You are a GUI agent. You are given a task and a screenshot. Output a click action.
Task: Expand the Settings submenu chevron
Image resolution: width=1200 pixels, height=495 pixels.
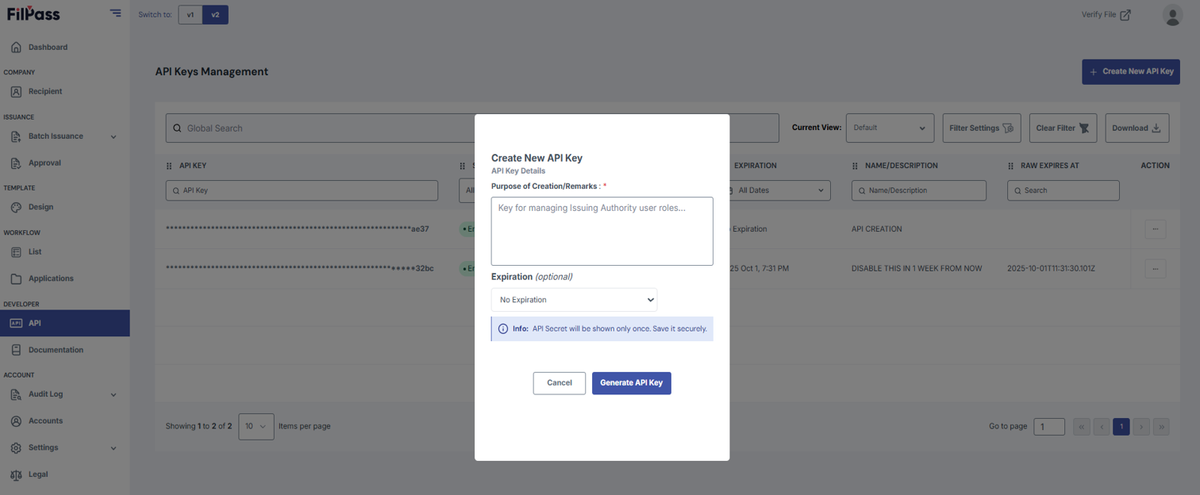(113, 448)
